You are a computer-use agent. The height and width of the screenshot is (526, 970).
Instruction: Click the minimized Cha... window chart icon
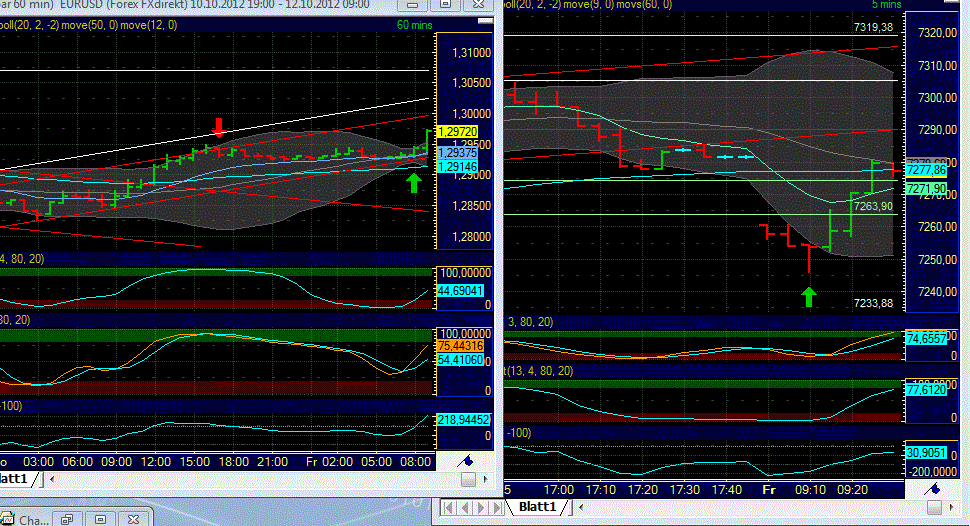7,519
